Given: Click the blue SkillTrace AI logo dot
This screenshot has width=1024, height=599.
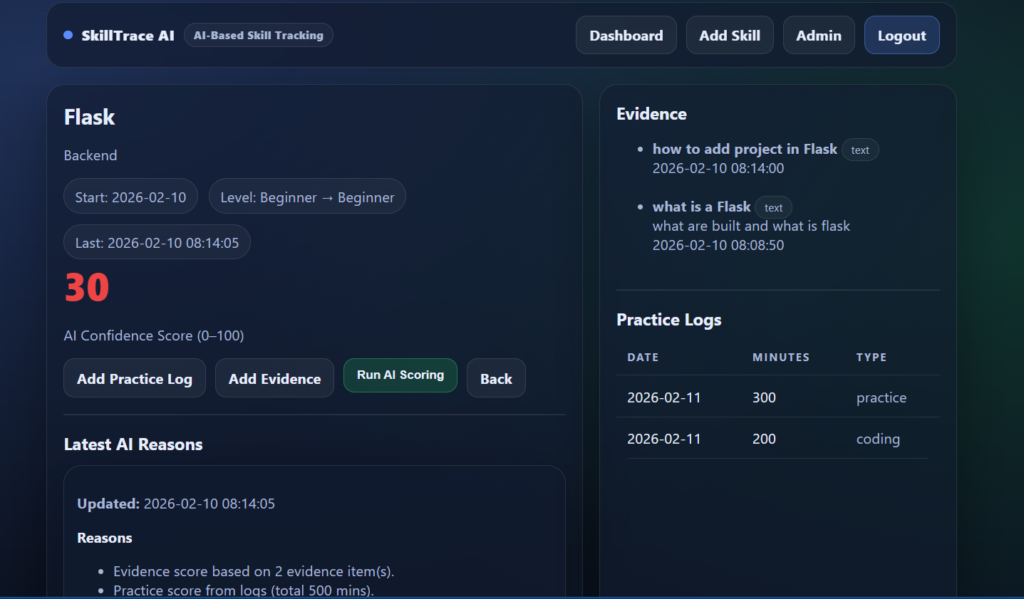Looking at the screenshot, I should coord(66,34).
